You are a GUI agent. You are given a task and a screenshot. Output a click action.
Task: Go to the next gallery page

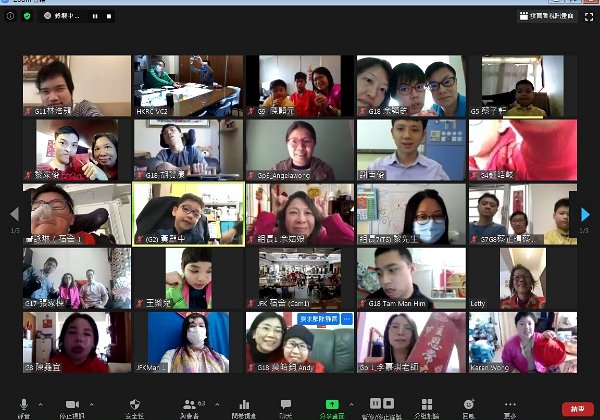click(585, 215)
